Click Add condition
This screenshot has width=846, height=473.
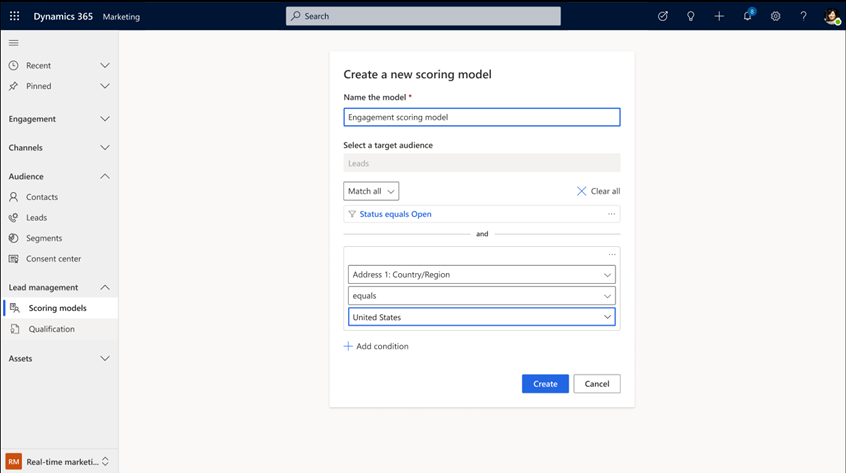pos(382,346)
